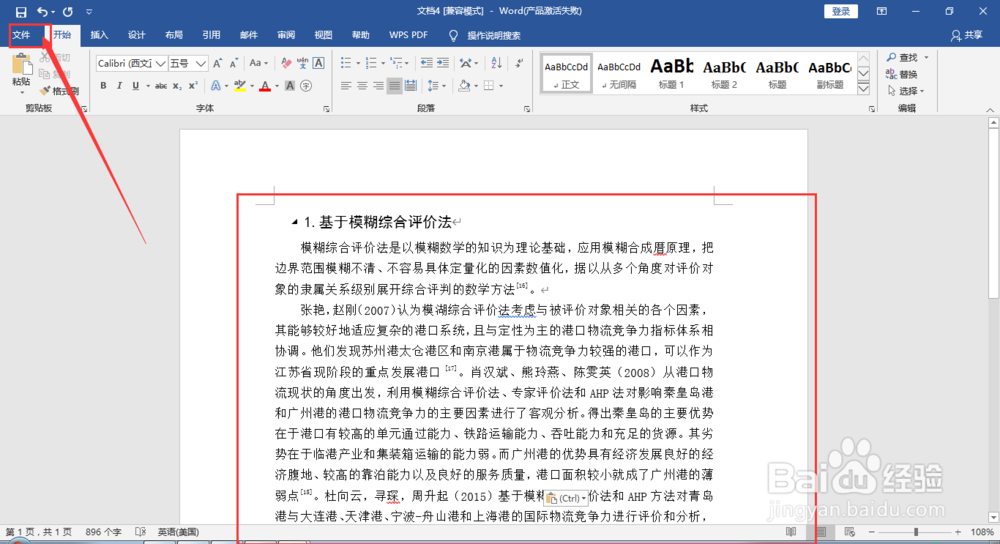Expand the styles gallery
The image size is (1000, 544).
pos(864,88)
